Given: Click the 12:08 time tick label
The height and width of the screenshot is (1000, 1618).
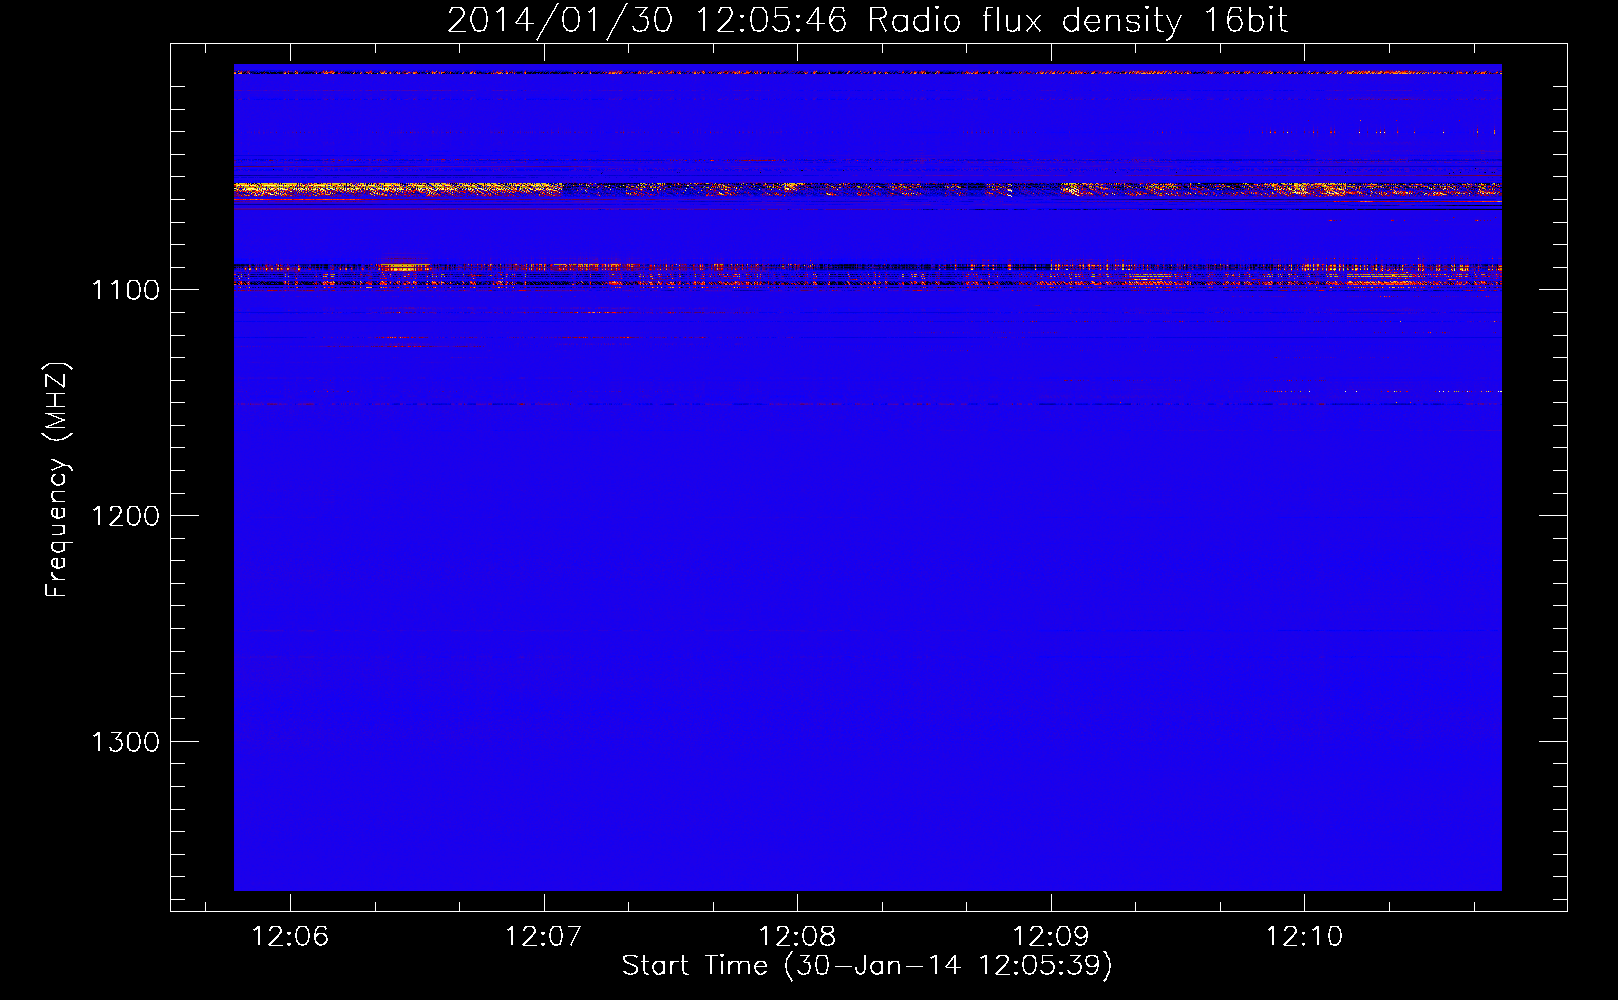Looking at the screenshot, I should (798, 936).
